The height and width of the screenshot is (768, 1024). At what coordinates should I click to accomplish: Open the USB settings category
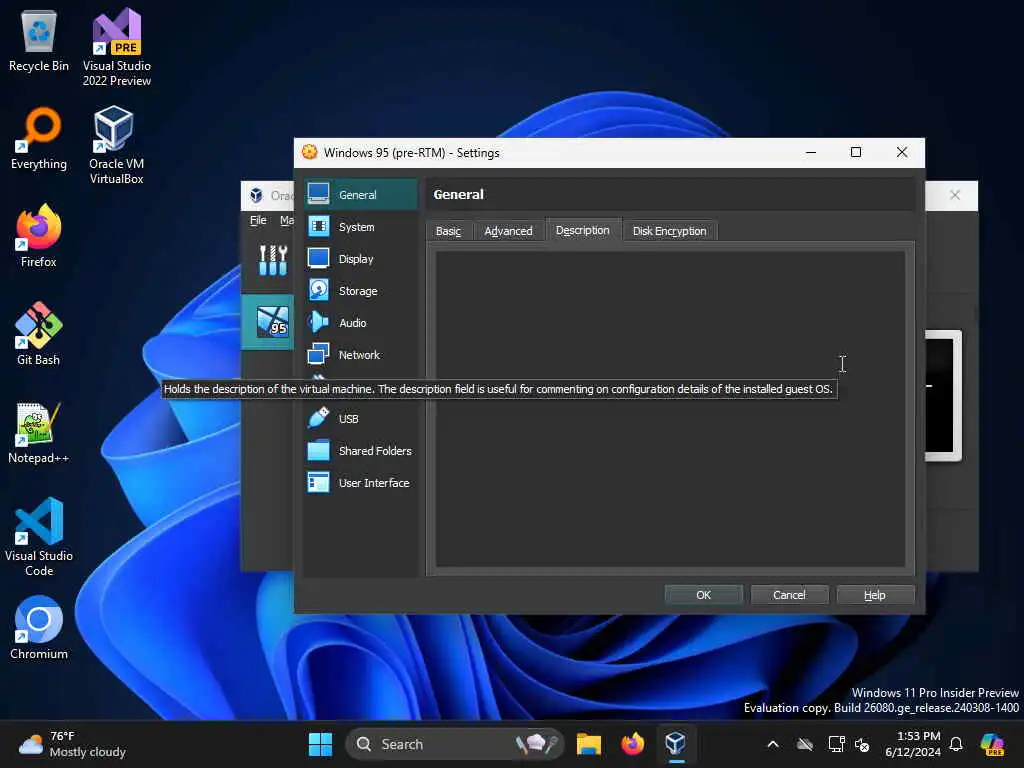pyautogui.click(x=360, y=419)
